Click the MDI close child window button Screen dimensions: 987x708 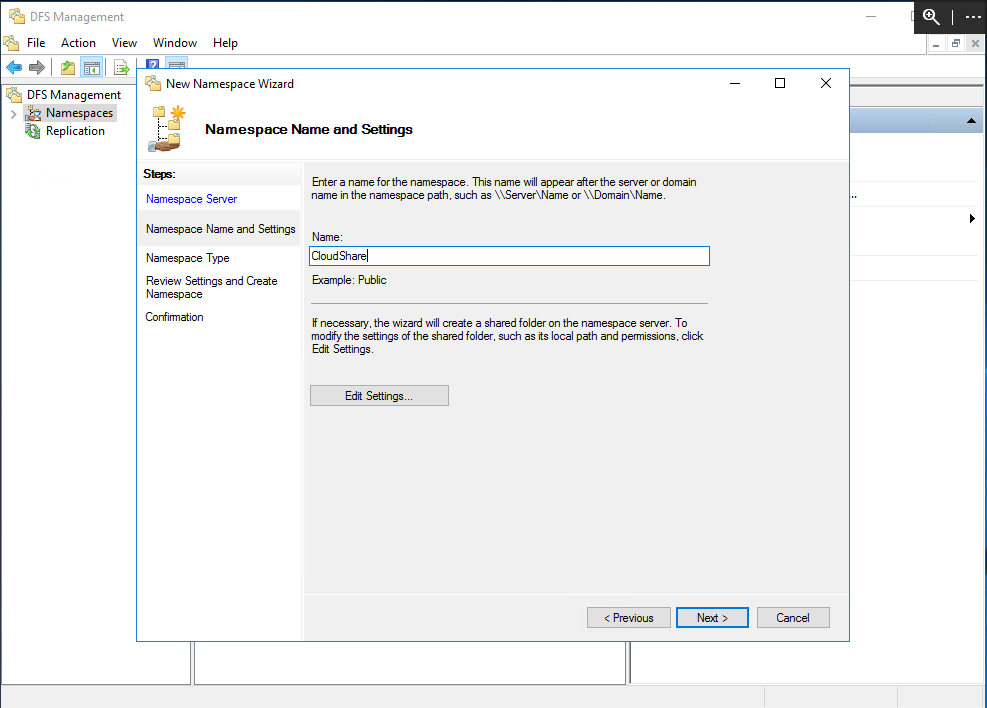click(975, 43)
